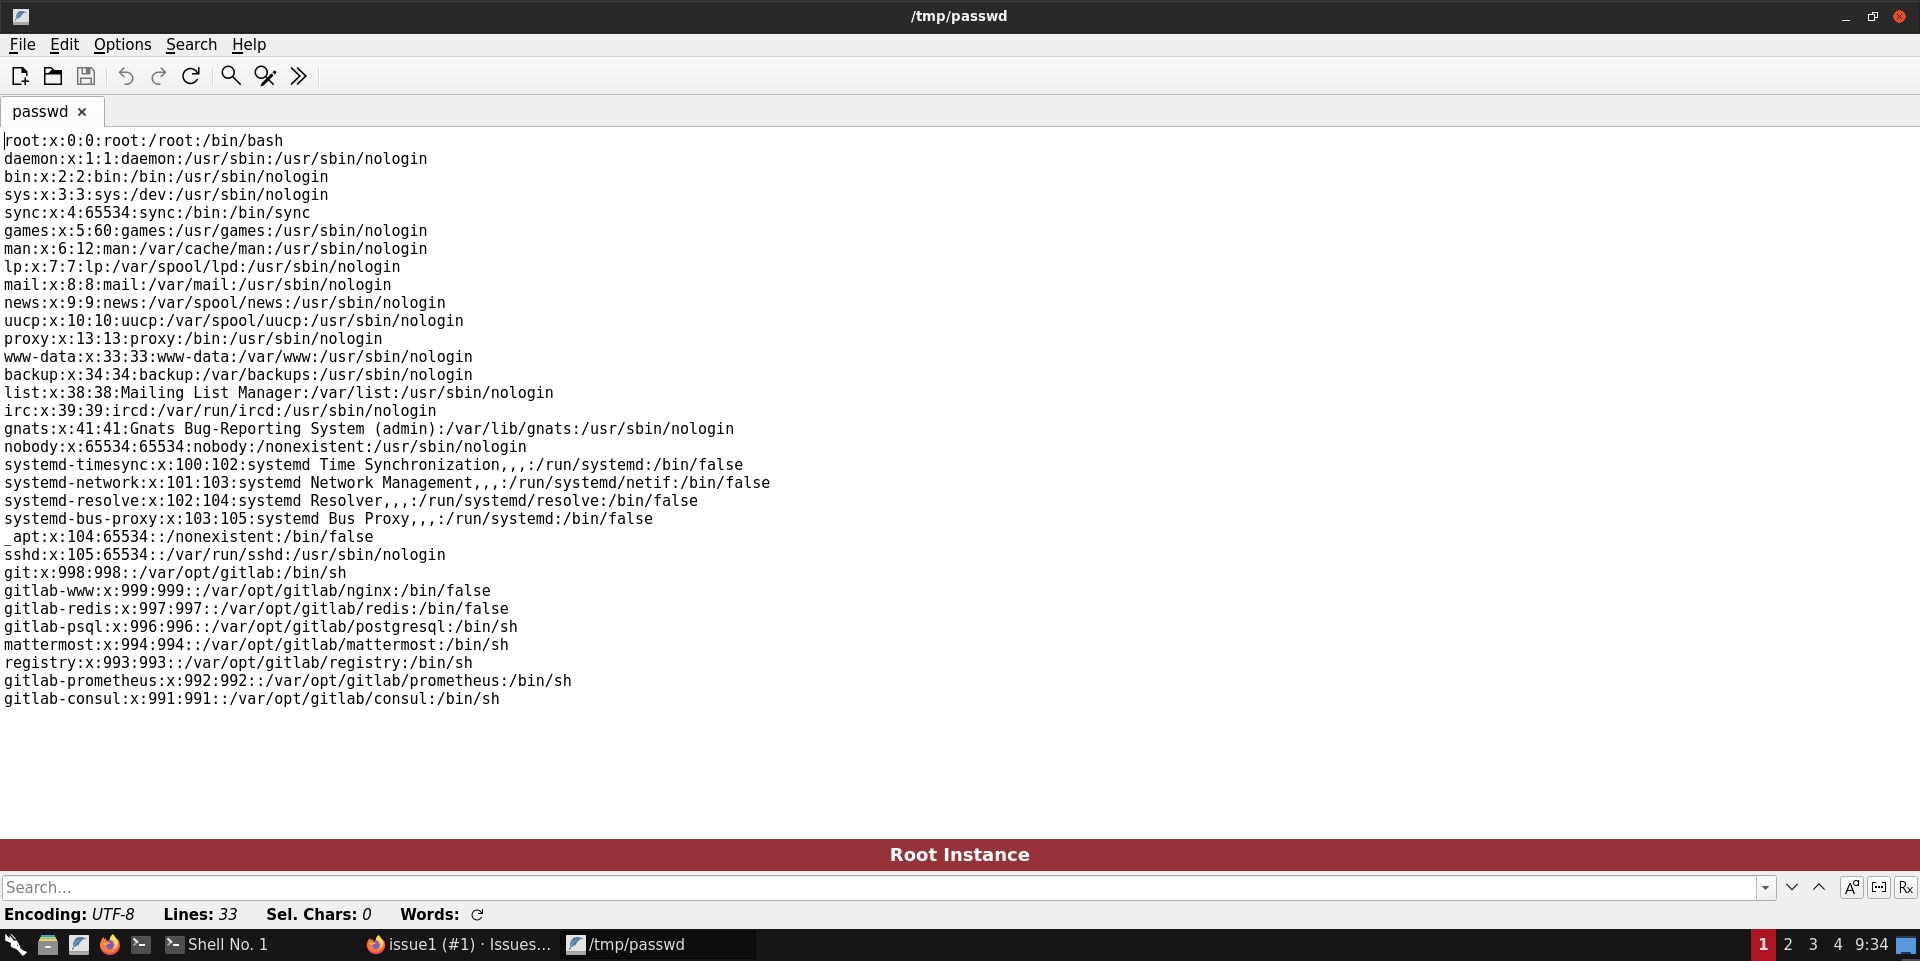The image size is (1920, 961).
Task: Refresh the word count in status bar
Action: [x=477, y=914]
